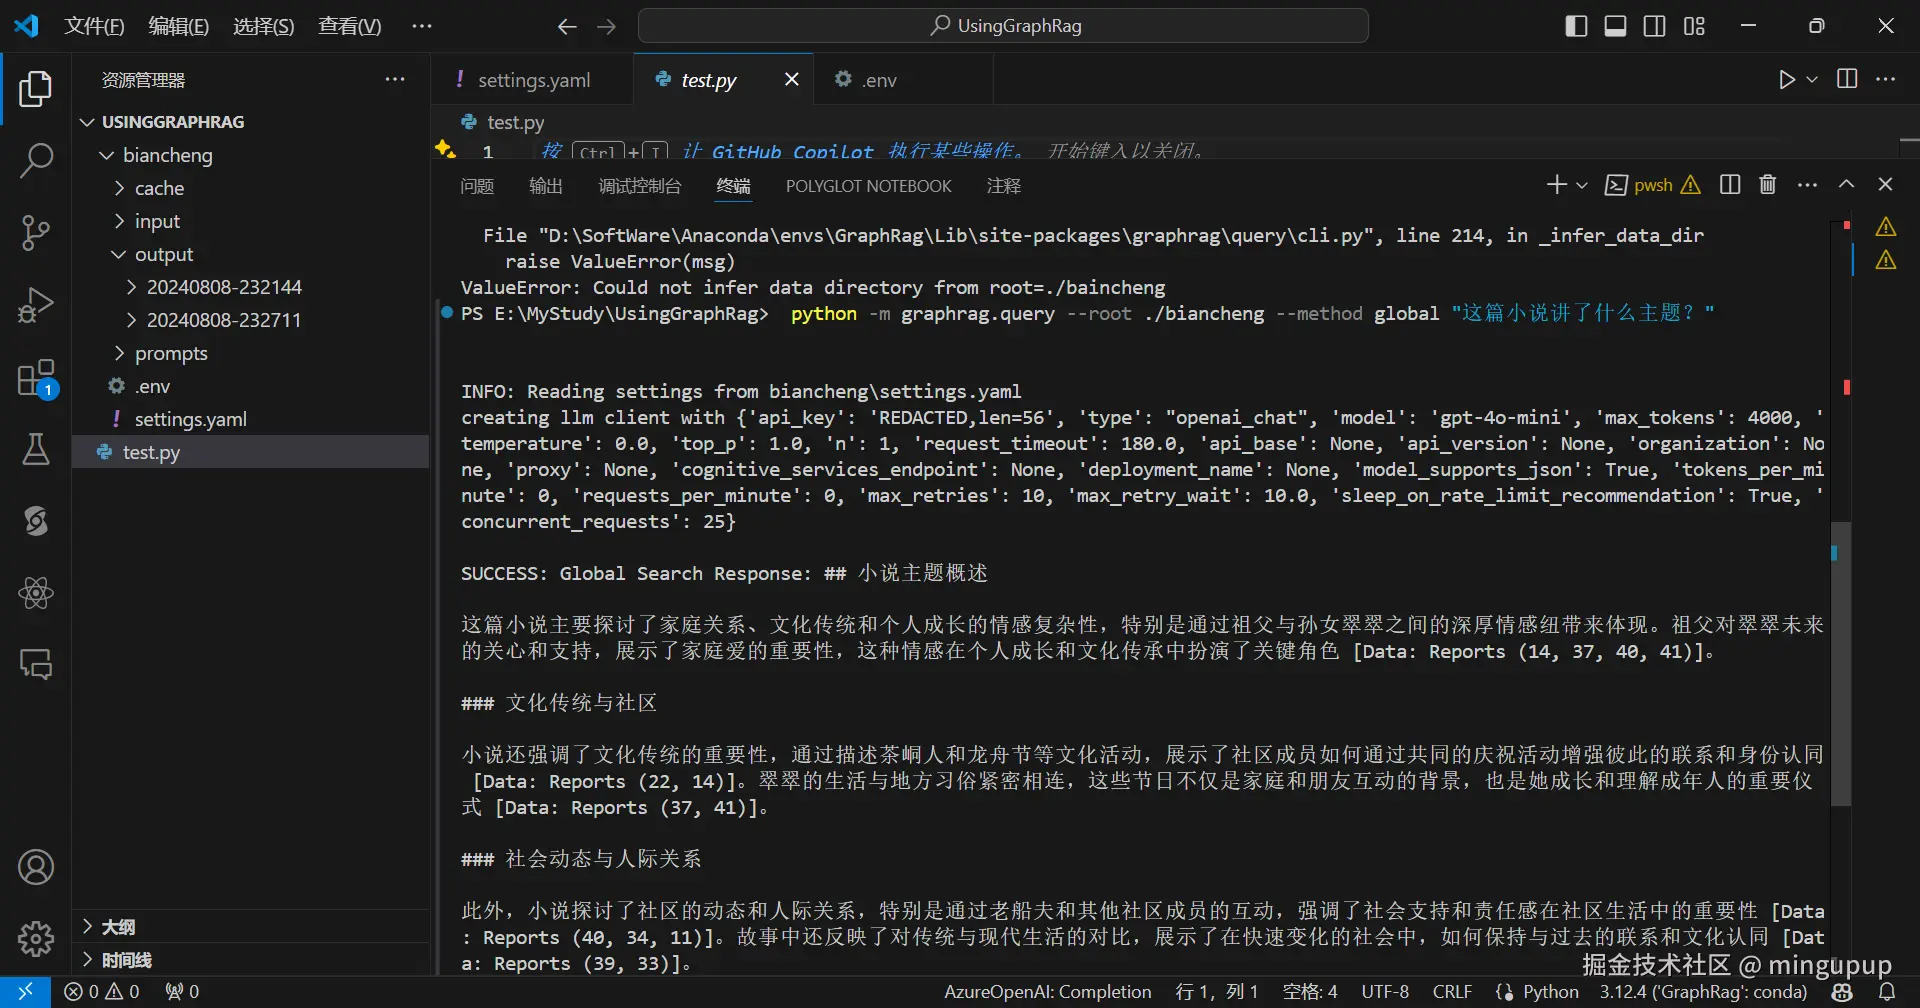The image size is (1920, 1008).
Task: Split the terminal
Action: click(1730, 185)
